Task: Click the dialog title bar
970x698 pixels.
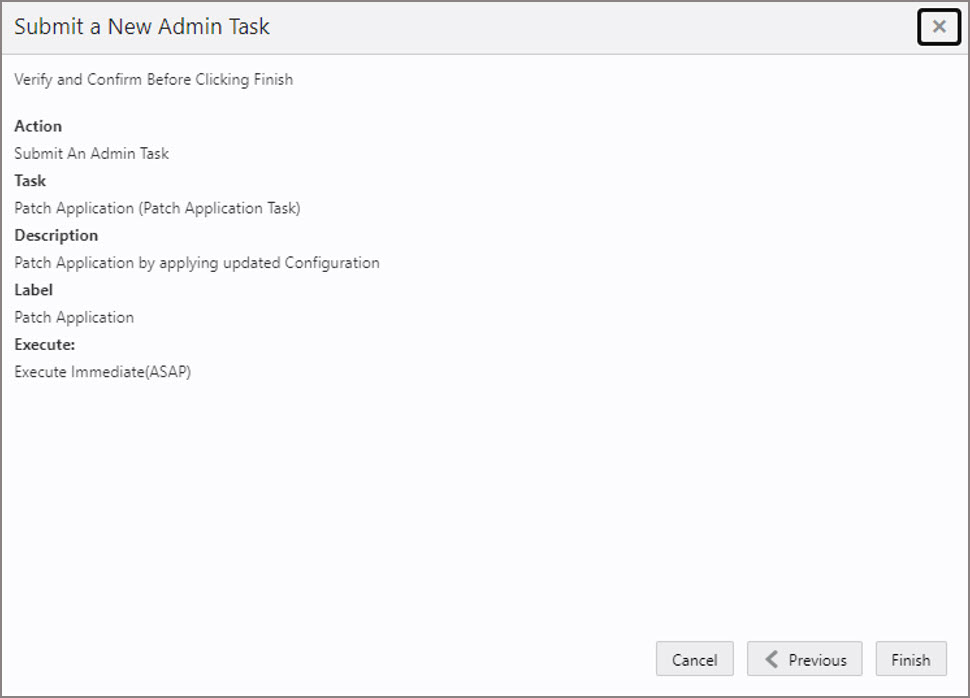Action: [x=450, y=27]
